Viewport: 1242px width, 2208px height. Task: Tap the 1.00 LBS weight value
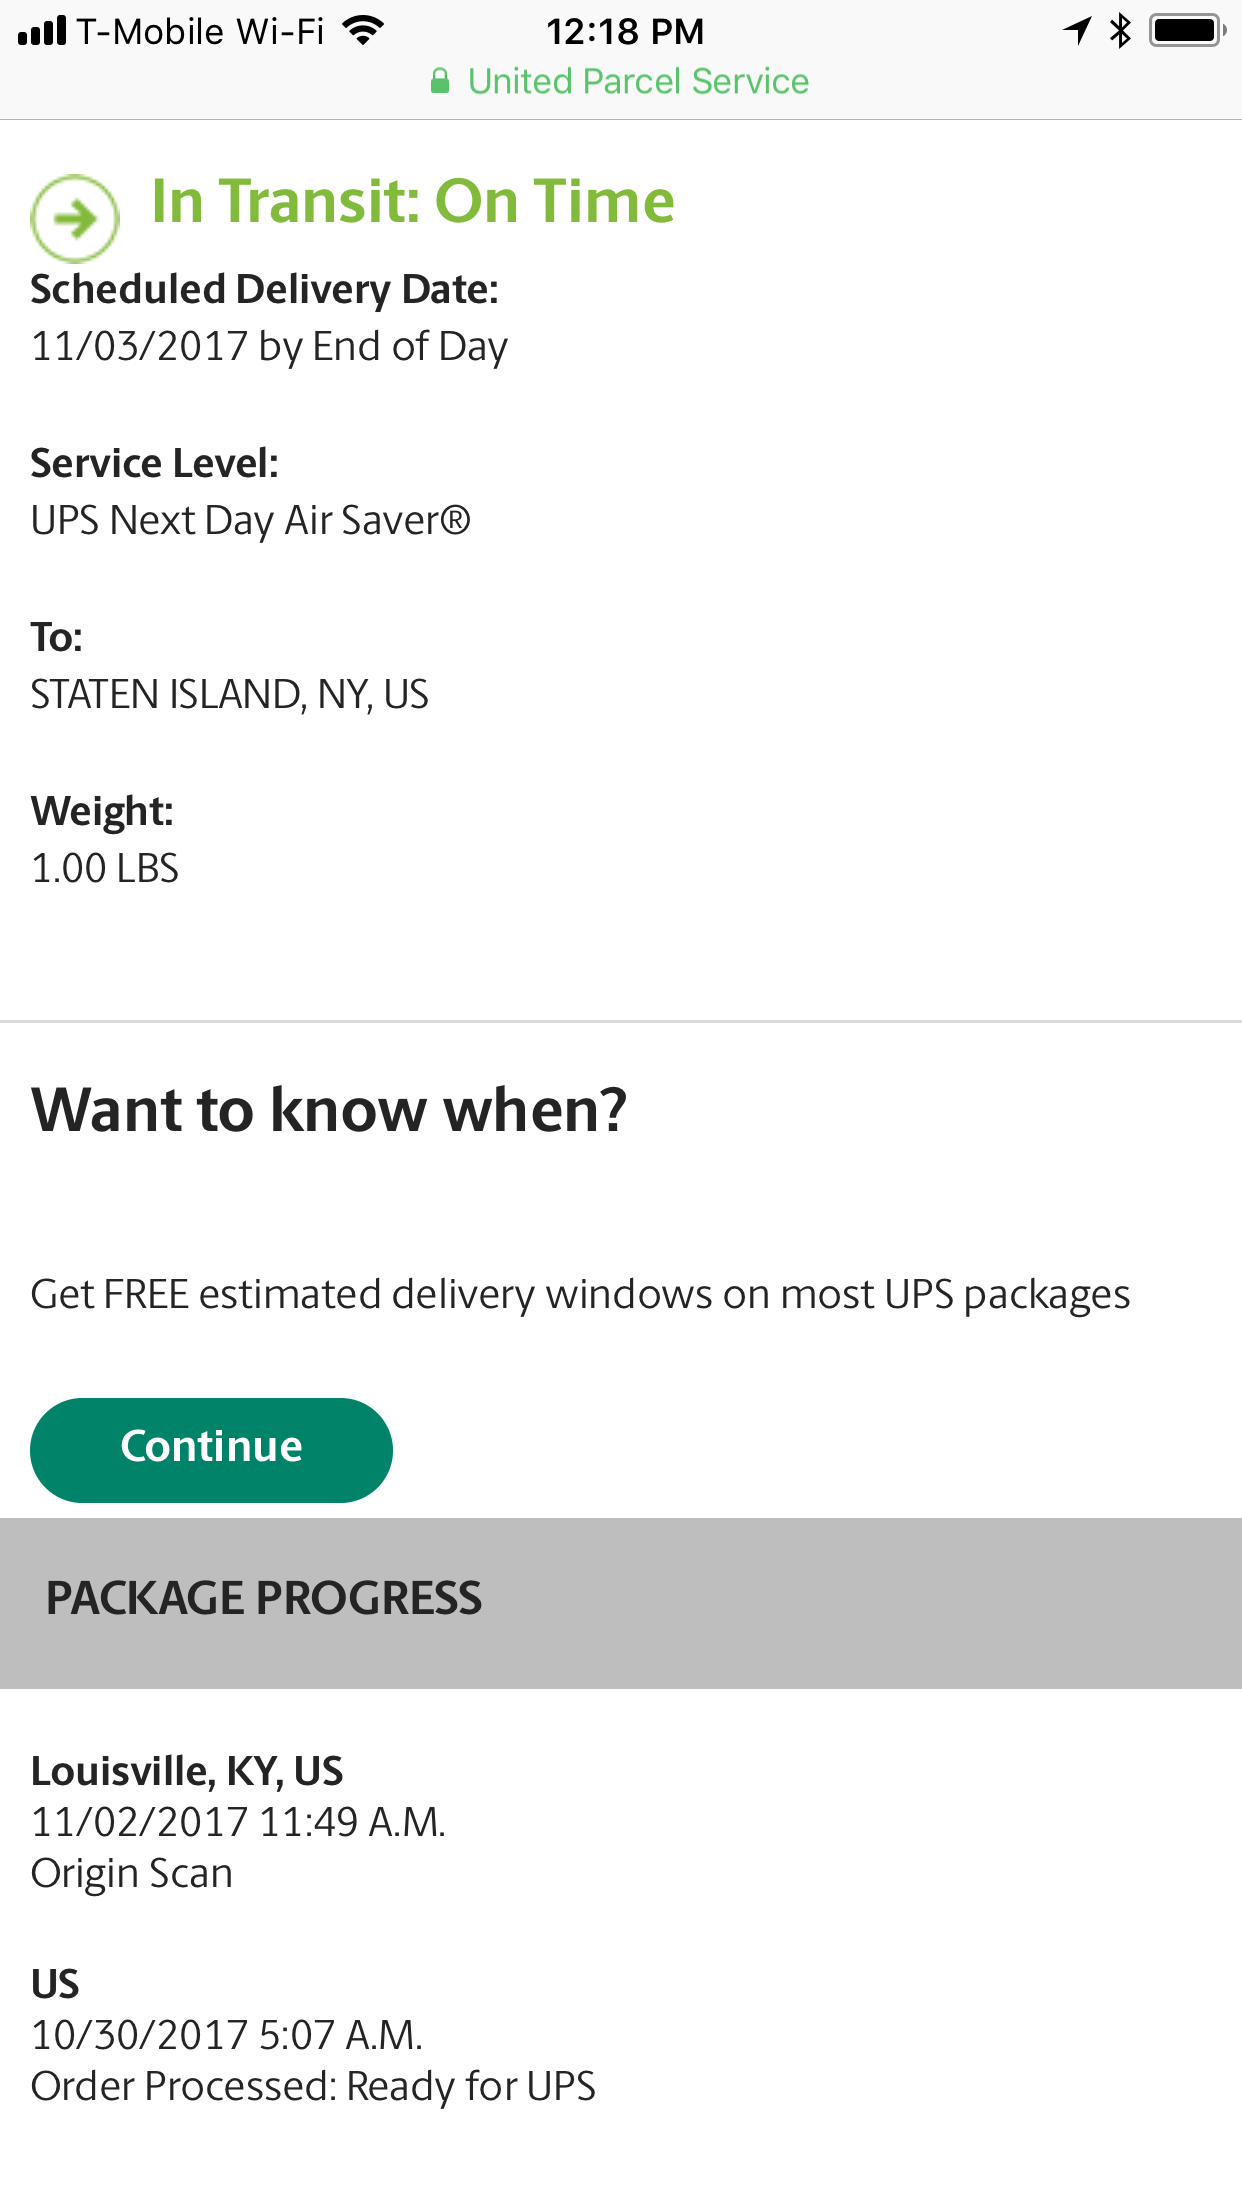click(105, 868)
